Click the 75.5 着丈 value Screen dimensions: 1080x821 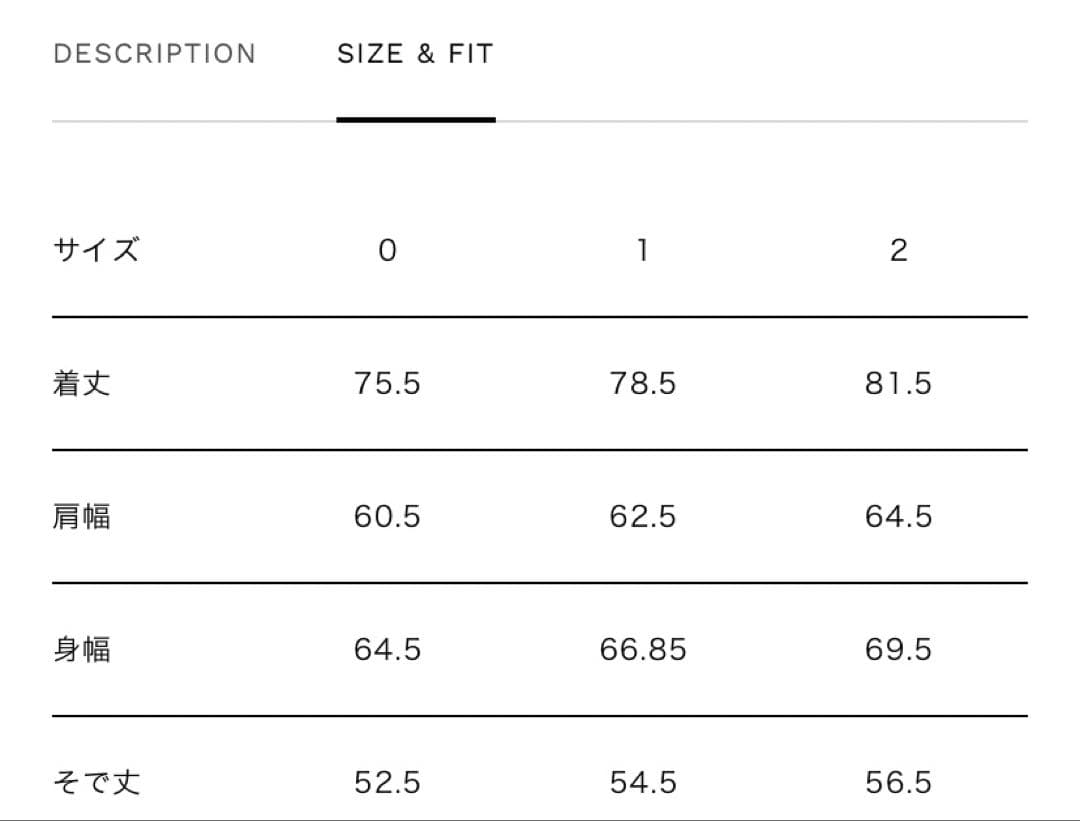387,384
